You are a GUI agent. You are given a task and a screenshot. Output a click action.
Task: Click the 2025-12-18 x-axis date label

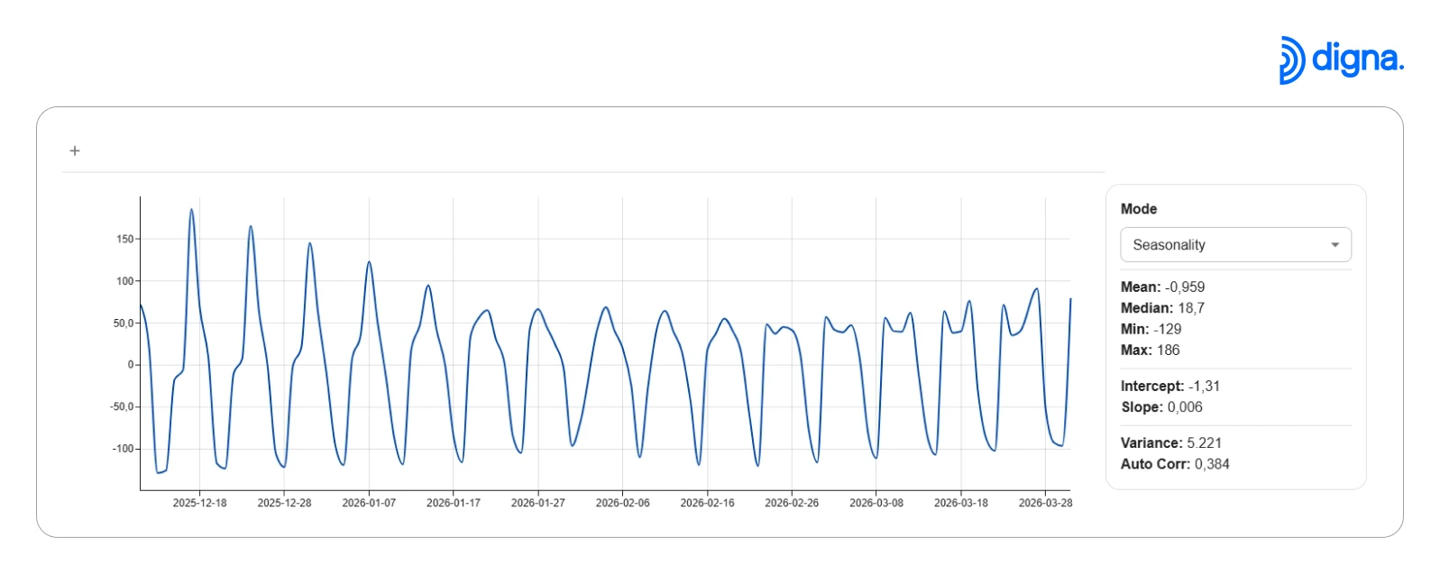tap(200, 503)
